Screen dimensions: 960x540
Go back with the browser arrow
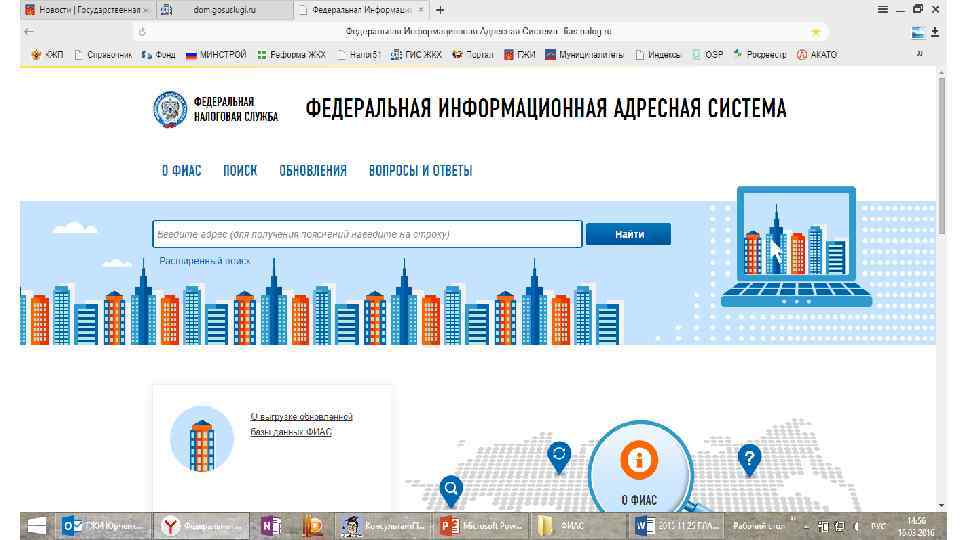click(x=29, y=31)
